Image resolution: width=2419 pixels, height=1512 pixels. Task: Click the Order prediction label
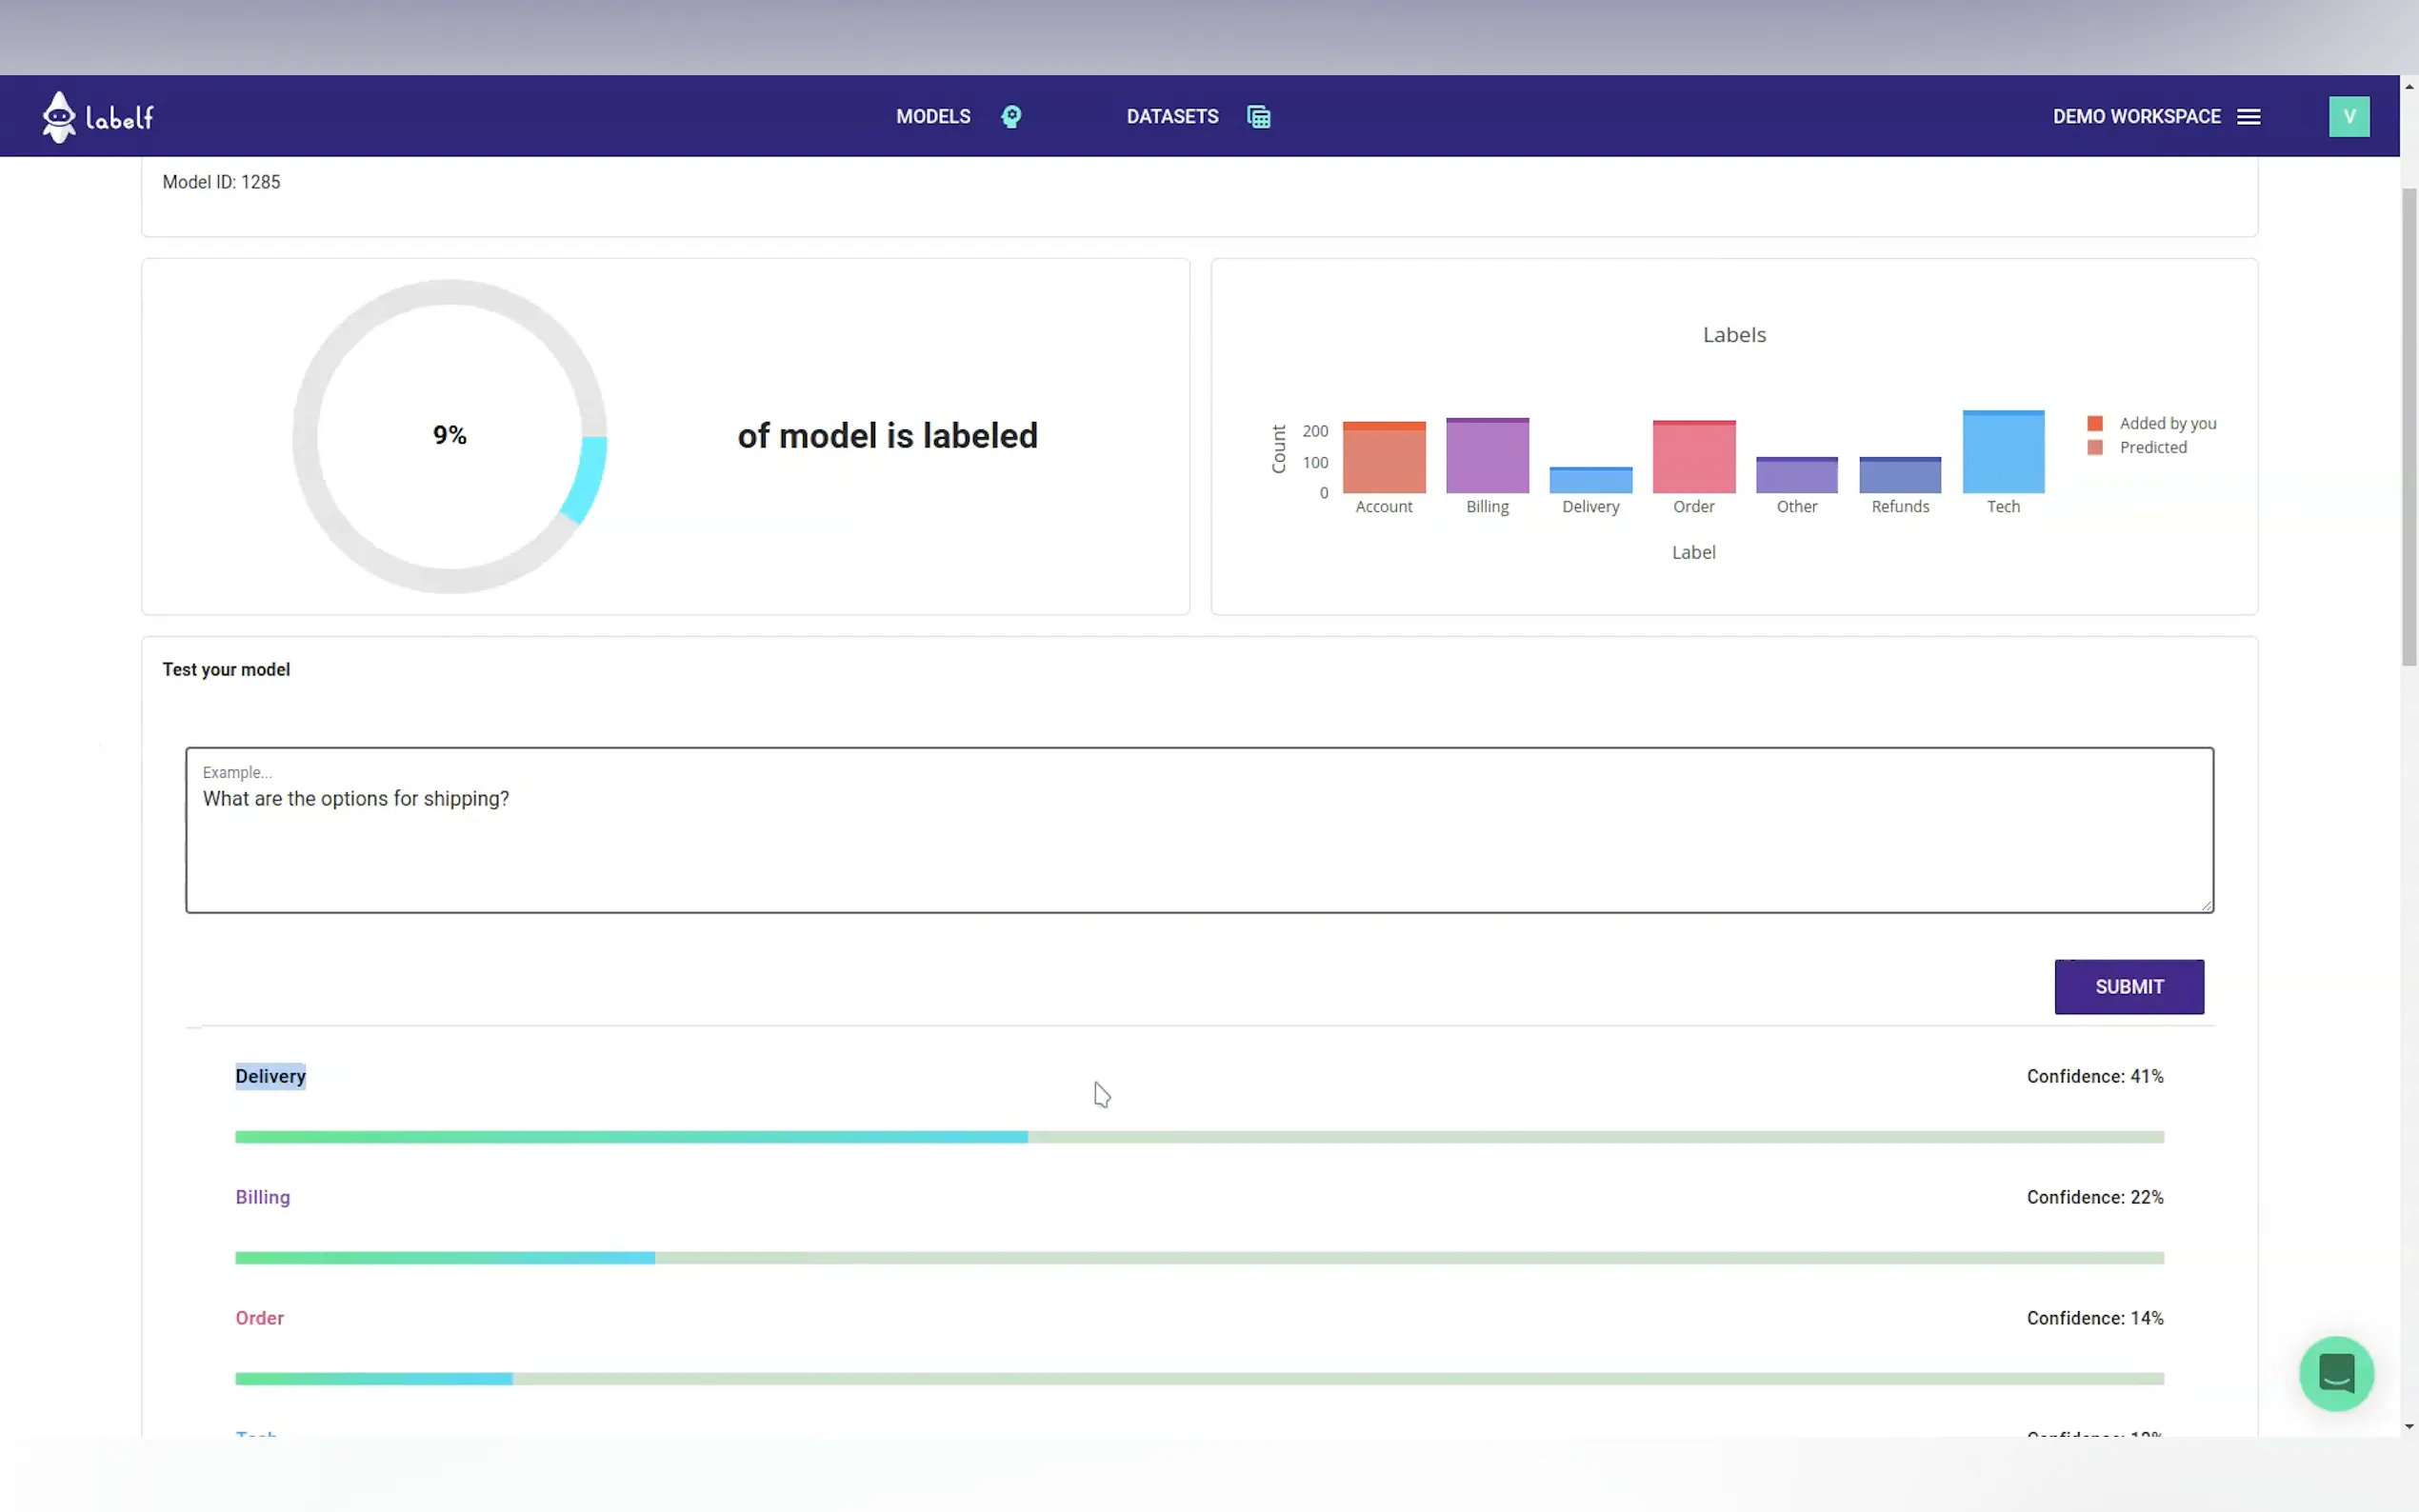click(x=259, y=1318)
